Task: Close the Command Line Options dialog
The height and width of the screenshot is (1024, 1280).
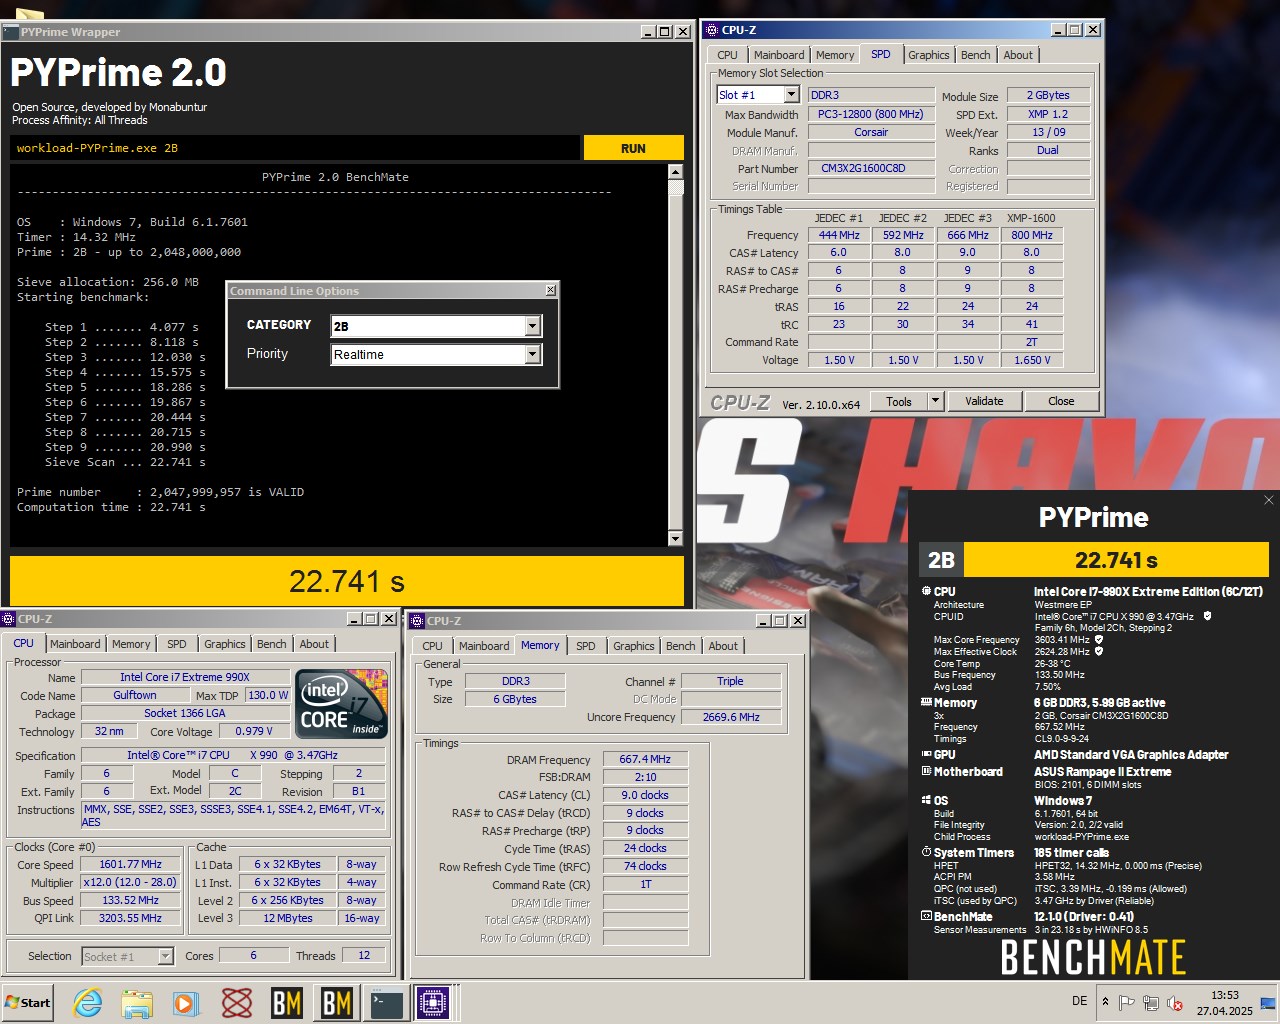Action: (x=550, y=290)
